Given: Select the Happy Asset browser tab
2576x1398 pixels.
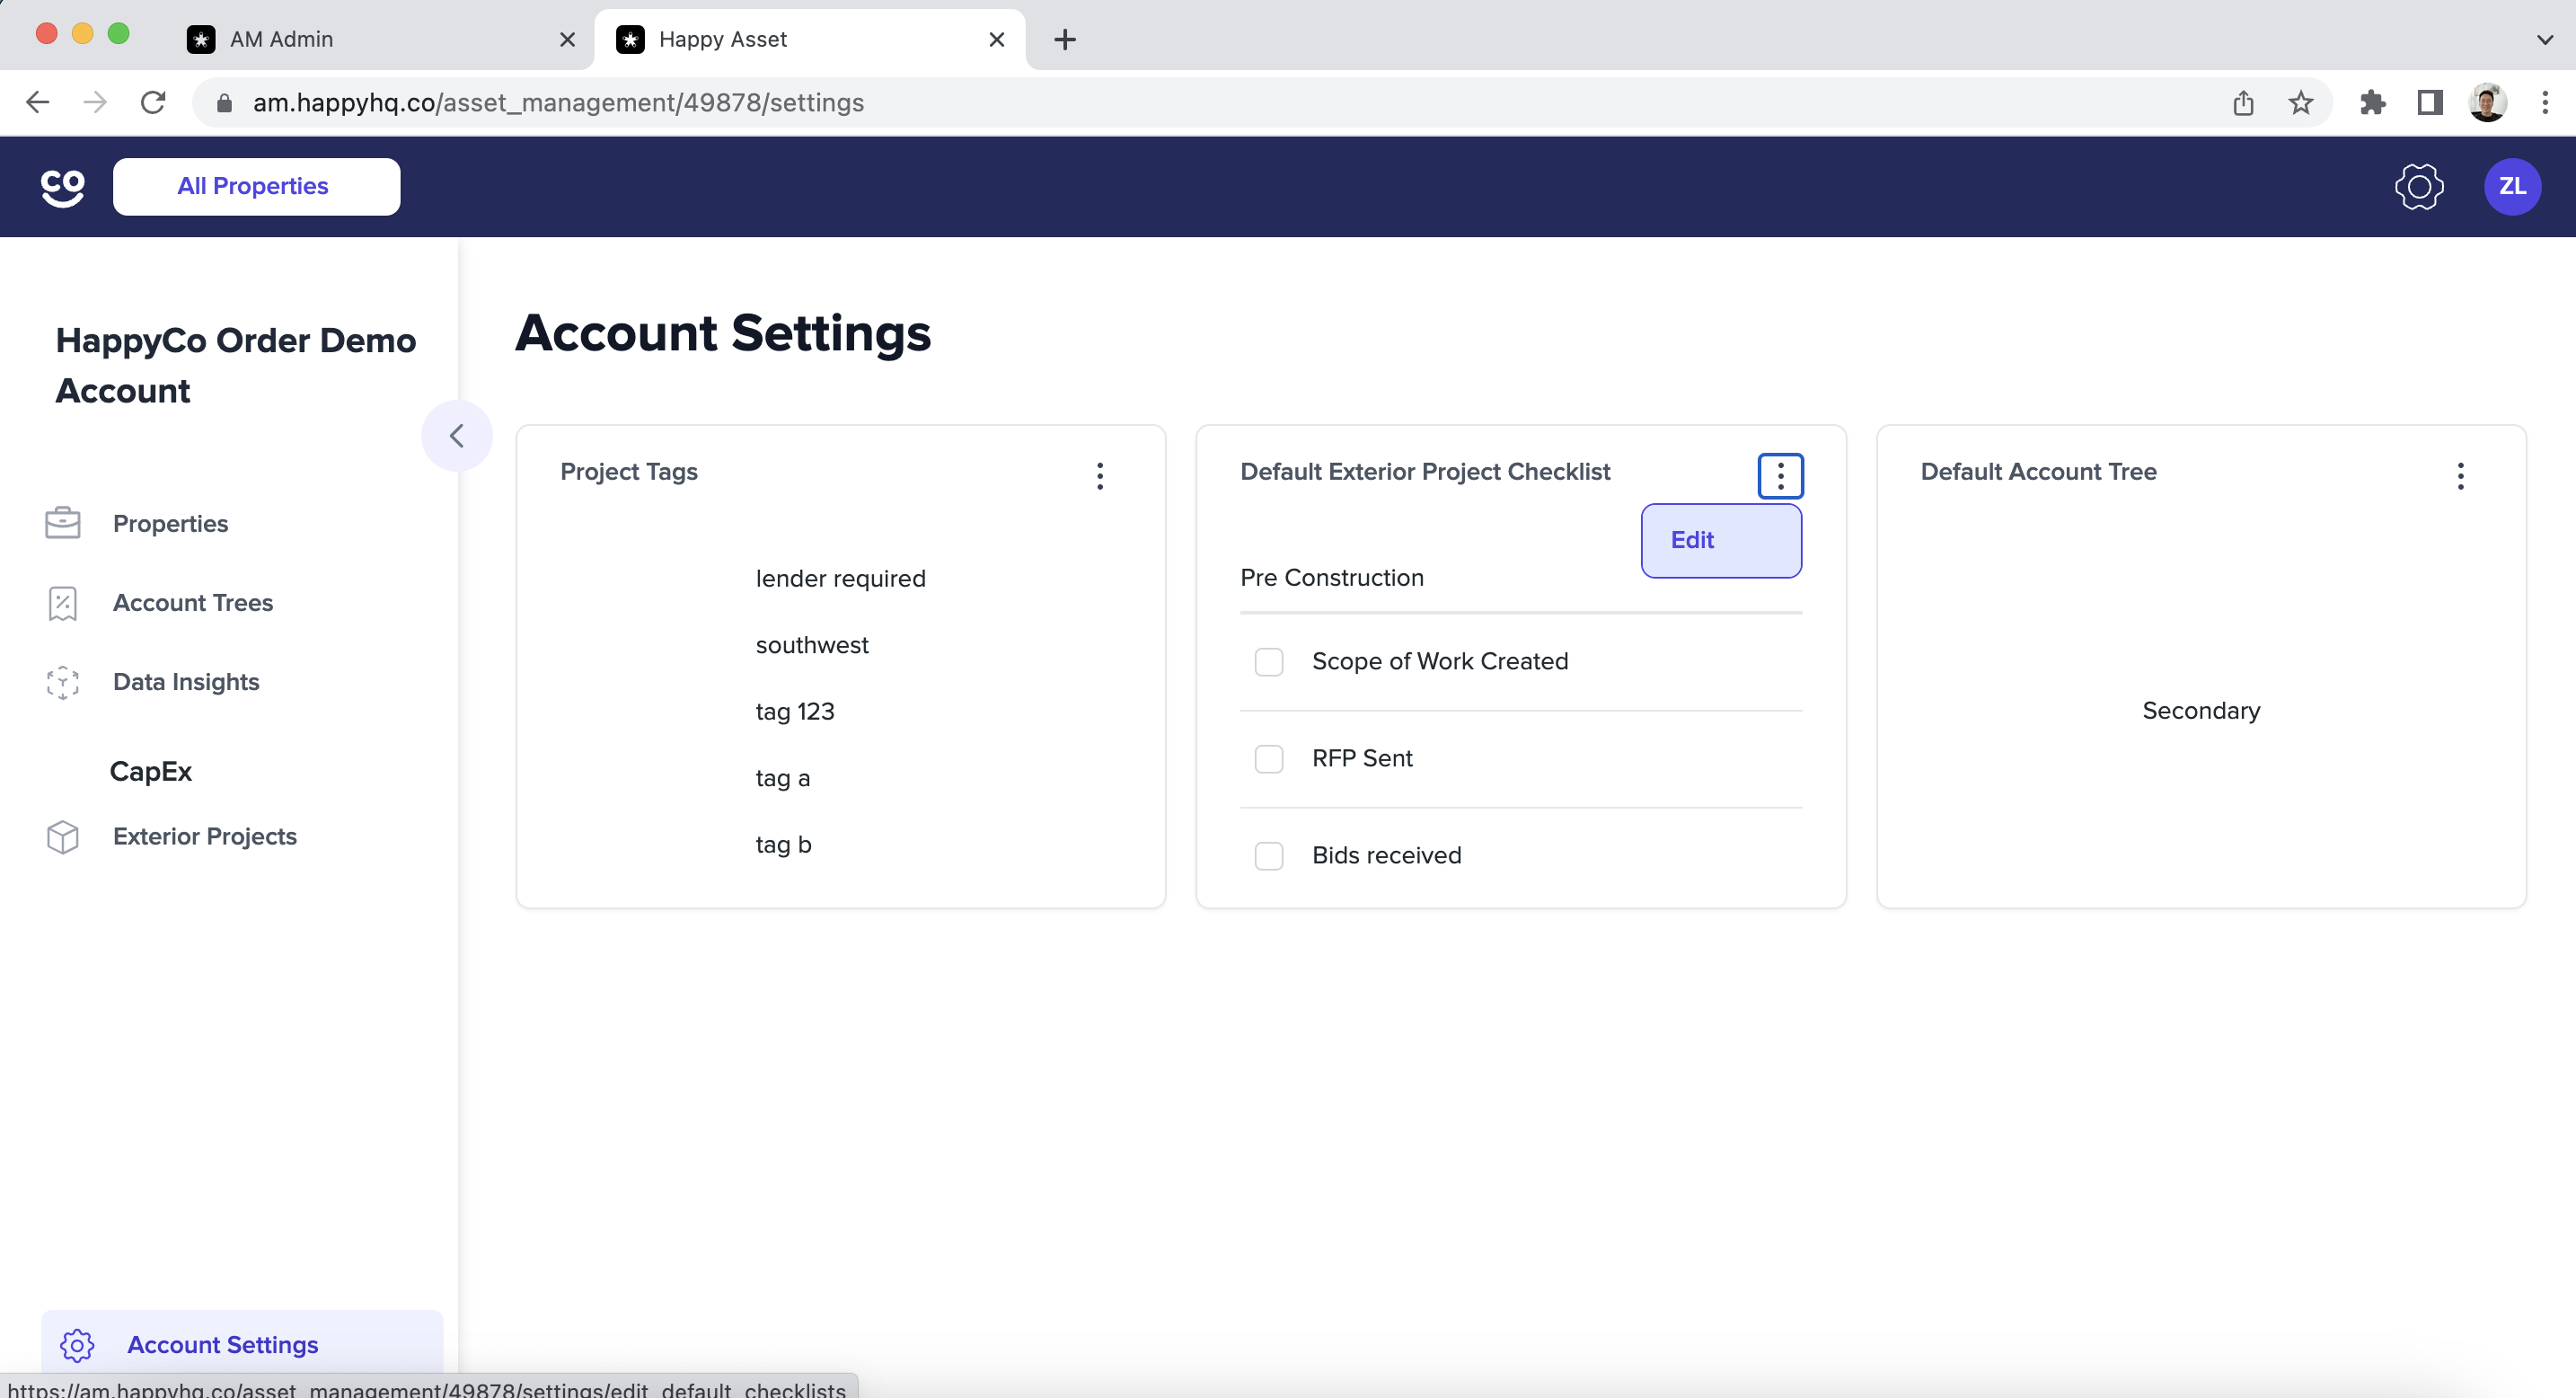Looking at the screenshot, I should (x=810, y=39).
